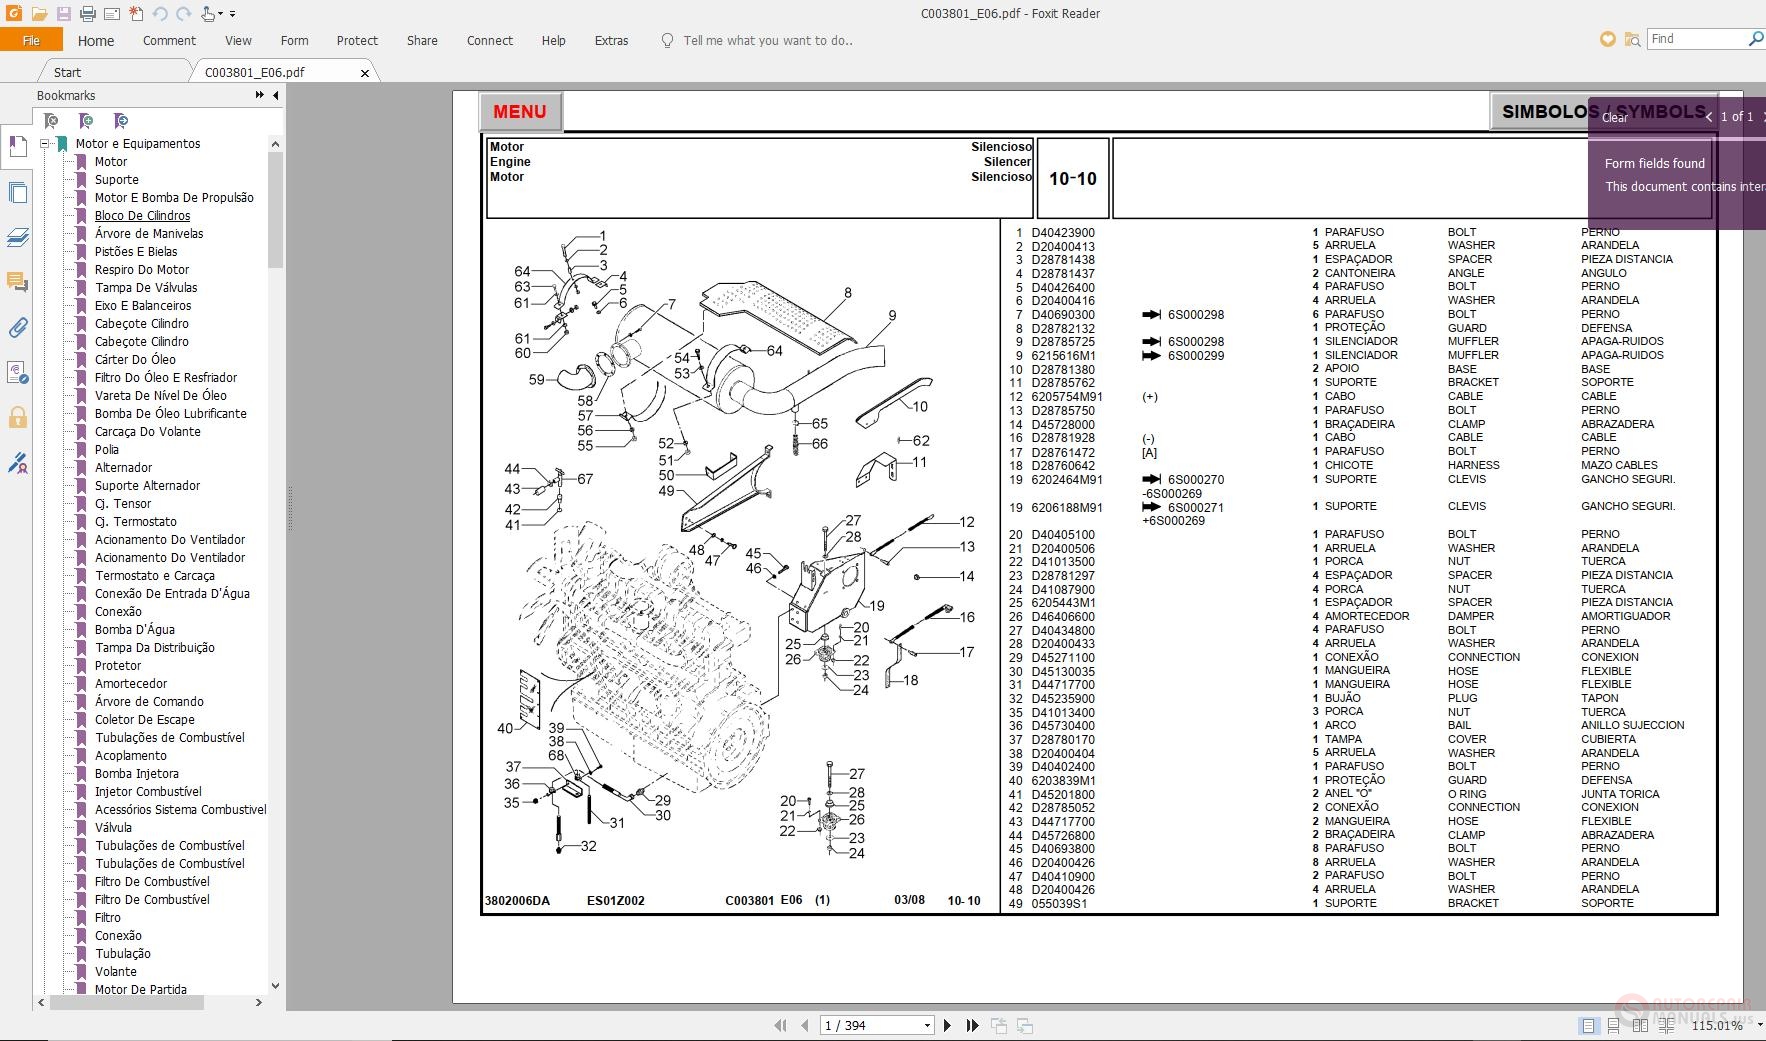Click the Save icon in quick toolbar
1766x1041 pixels.
(63, 14)
